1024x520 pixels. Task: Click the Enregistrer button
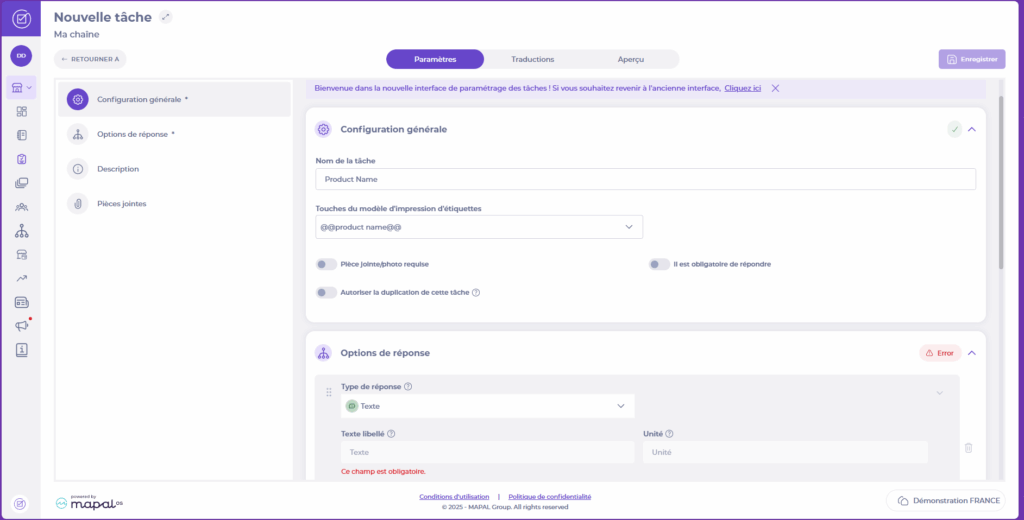click(971, 59)
